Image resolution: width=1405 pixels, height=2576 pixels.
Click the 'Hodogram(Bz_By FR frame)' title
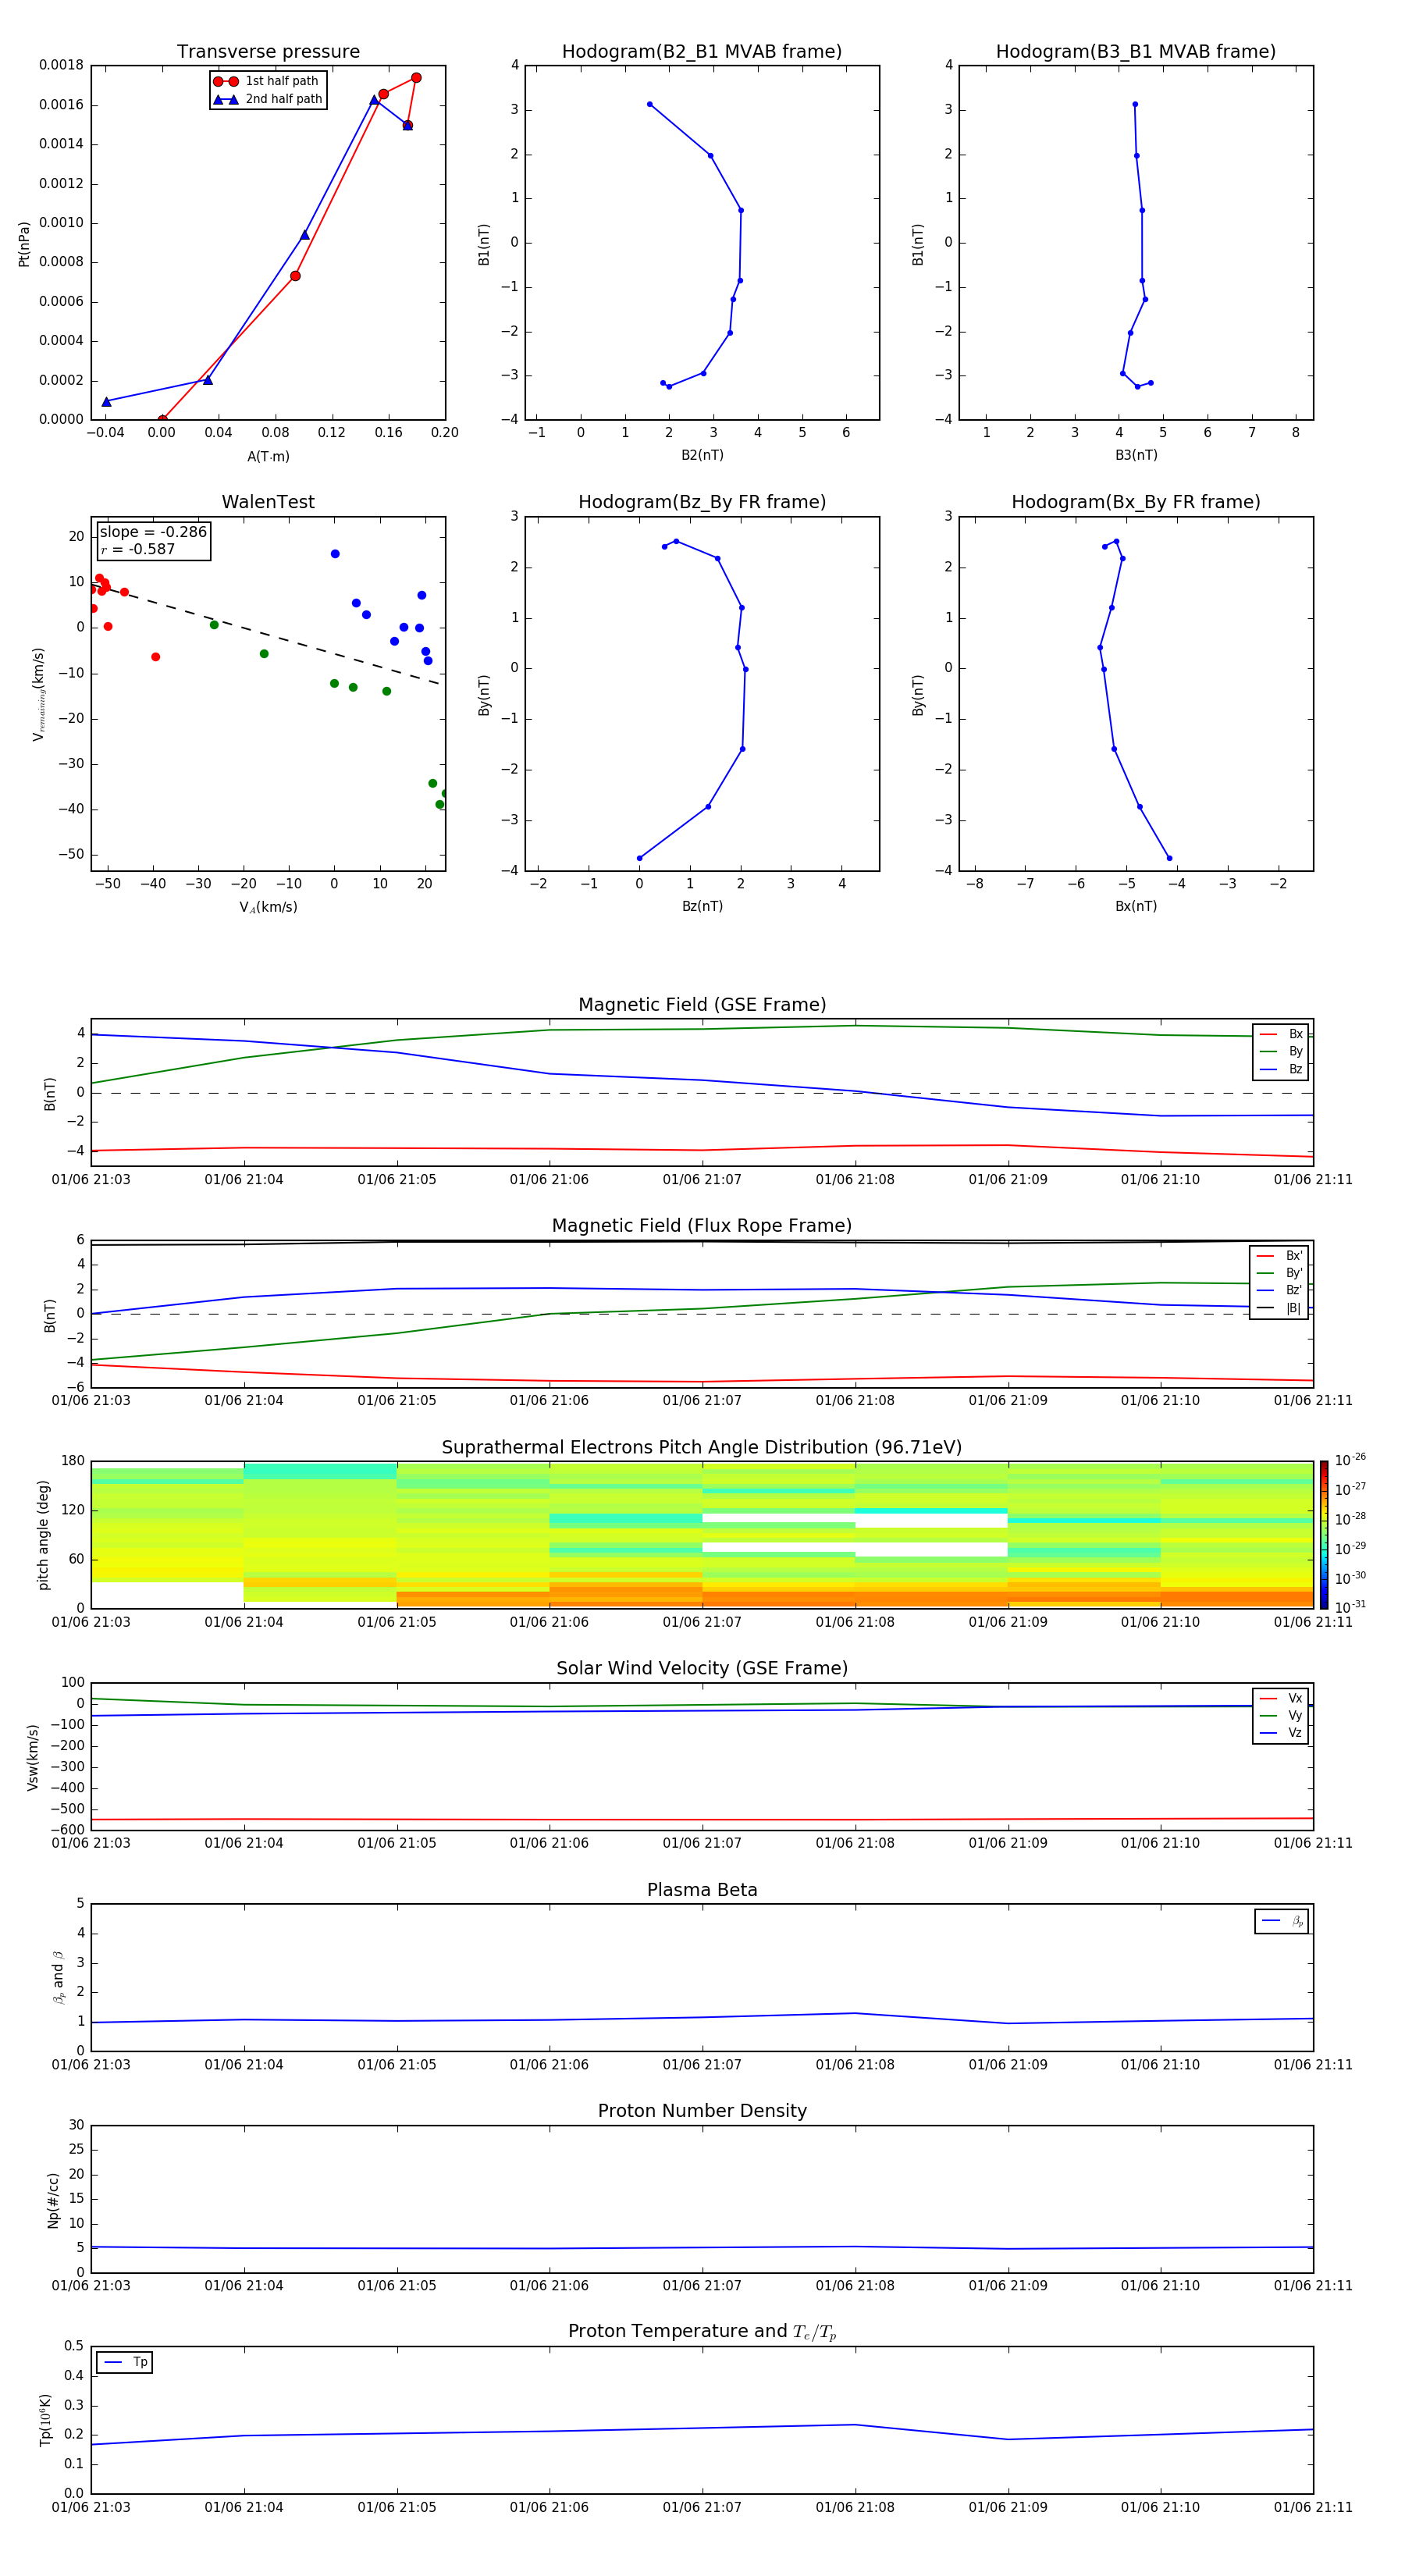(x=702, y=502)
